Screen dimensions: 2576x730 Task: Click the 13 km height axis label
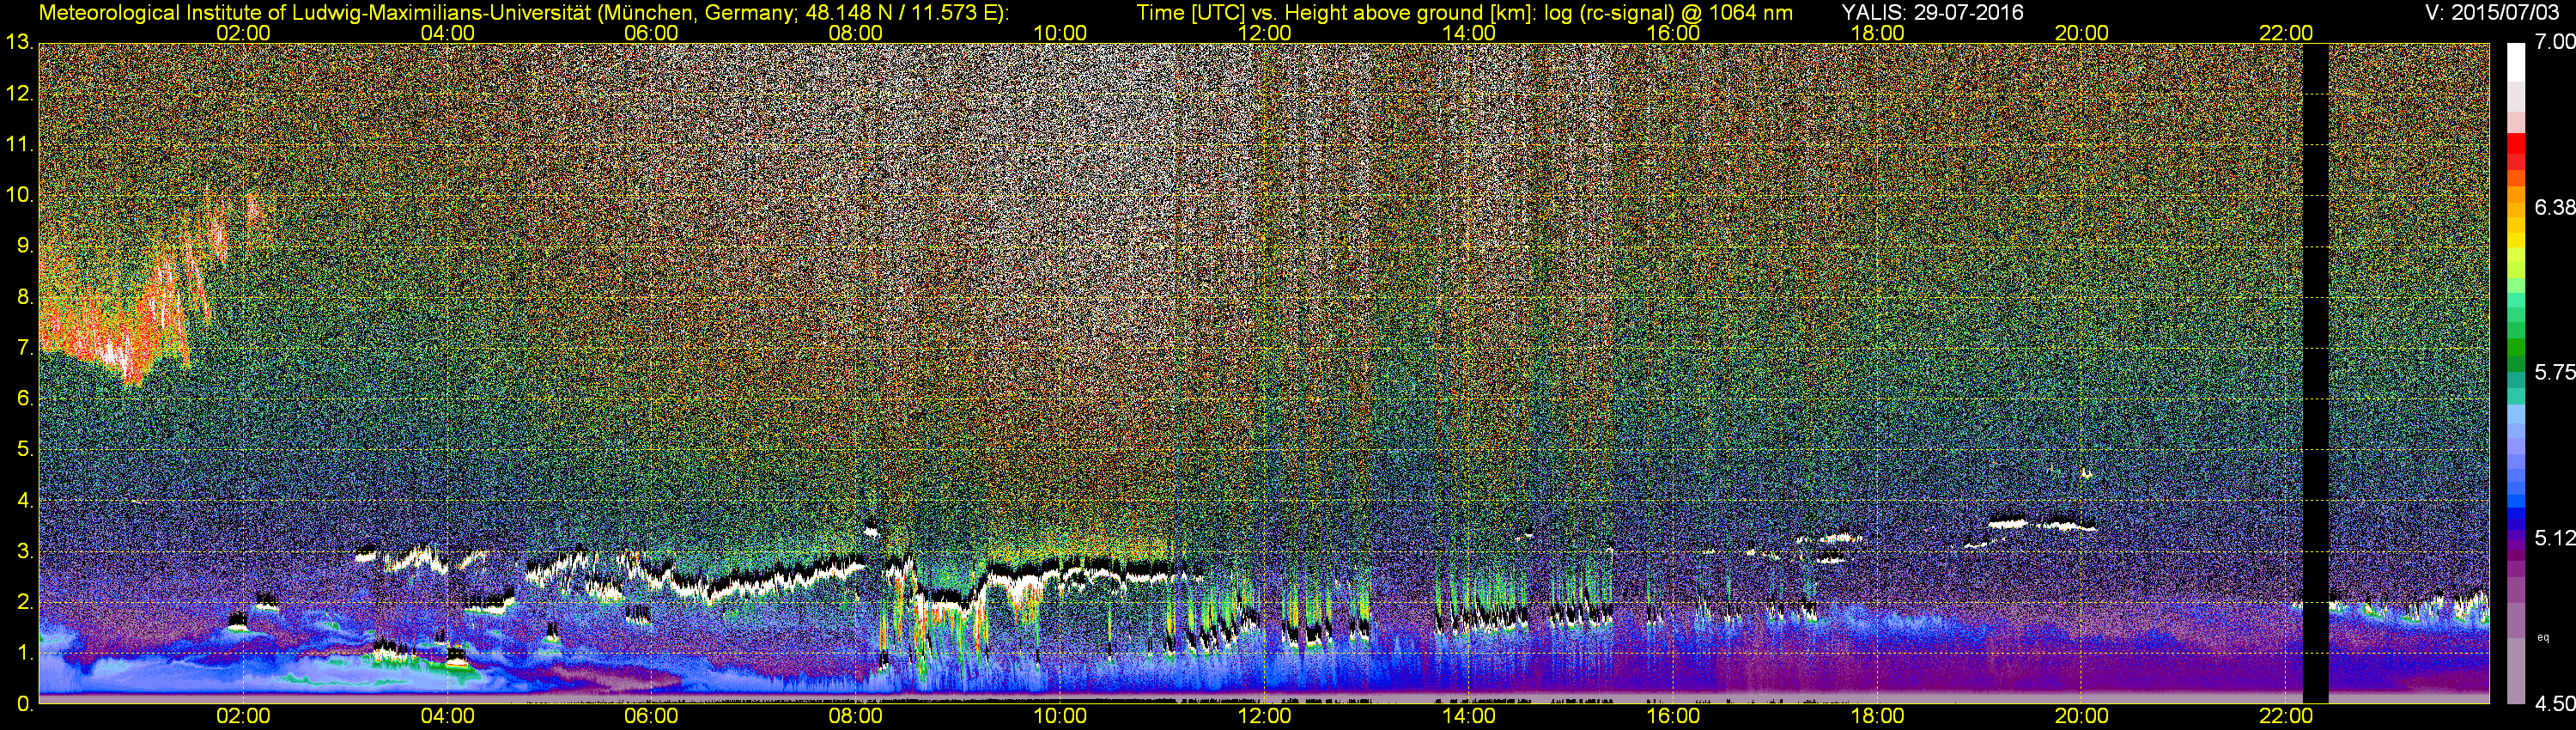(x=18, y=42)
